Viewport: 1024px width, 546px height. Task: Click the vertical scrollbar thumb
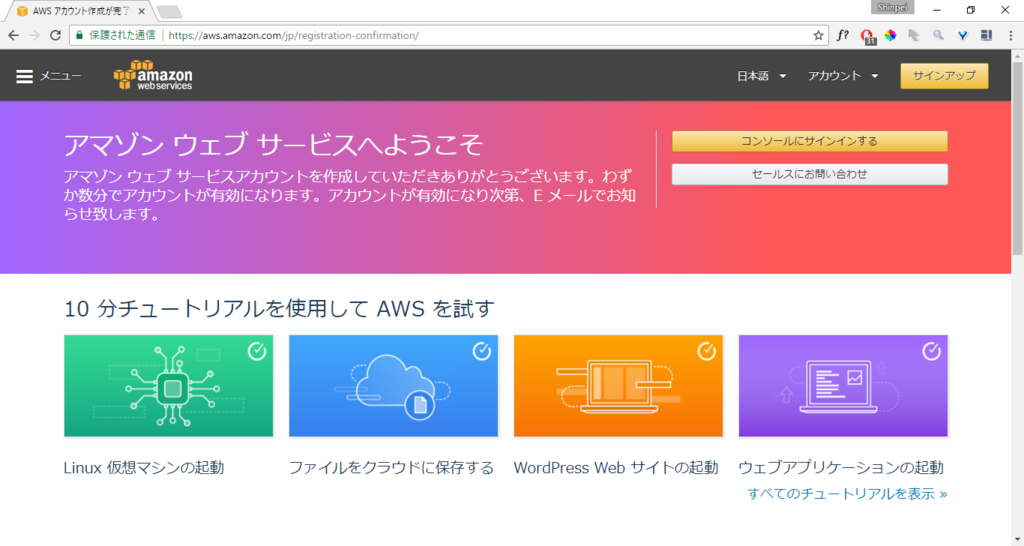coord(1017,159)
